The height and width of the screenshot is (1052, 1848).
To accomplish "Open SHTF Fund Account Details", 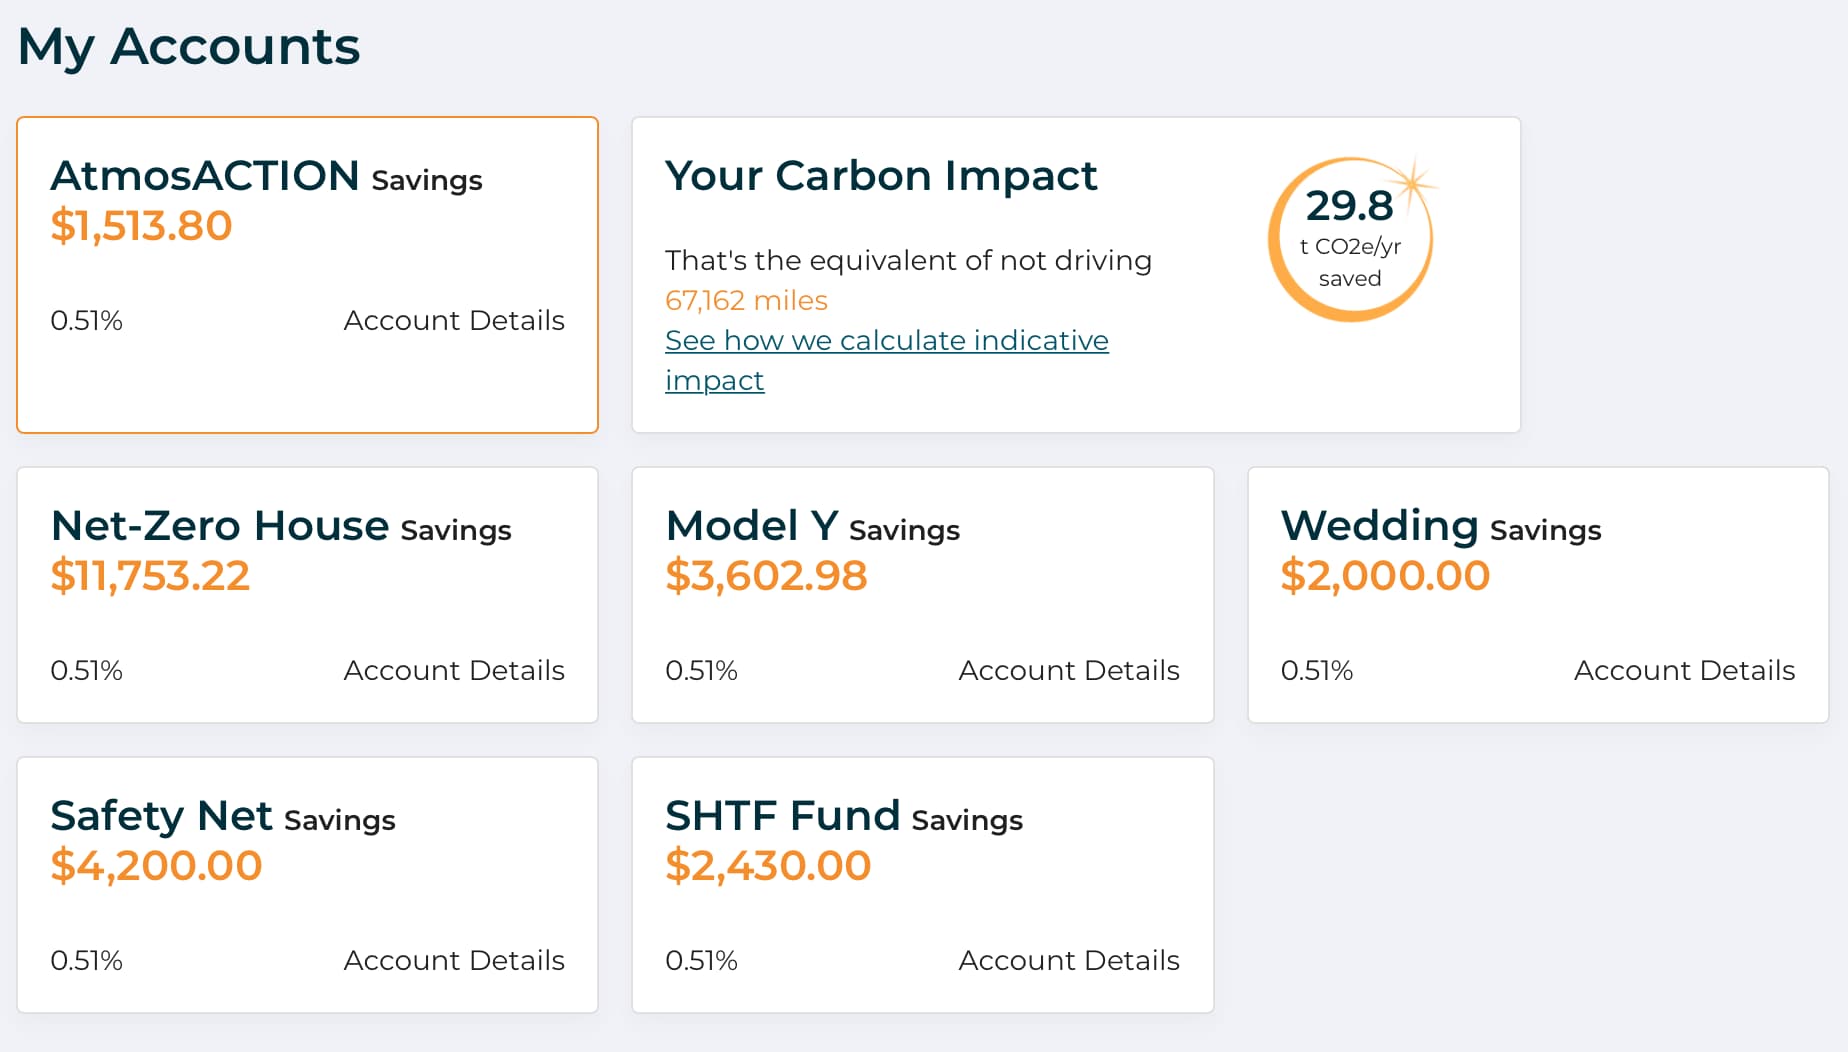I will tap(1068, 961).
